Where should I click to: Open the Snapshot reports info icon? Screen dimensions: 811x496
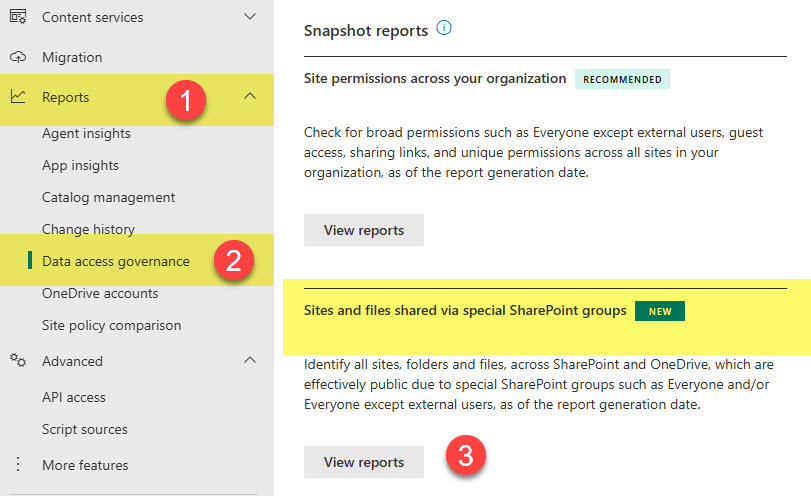click(444, 28)
